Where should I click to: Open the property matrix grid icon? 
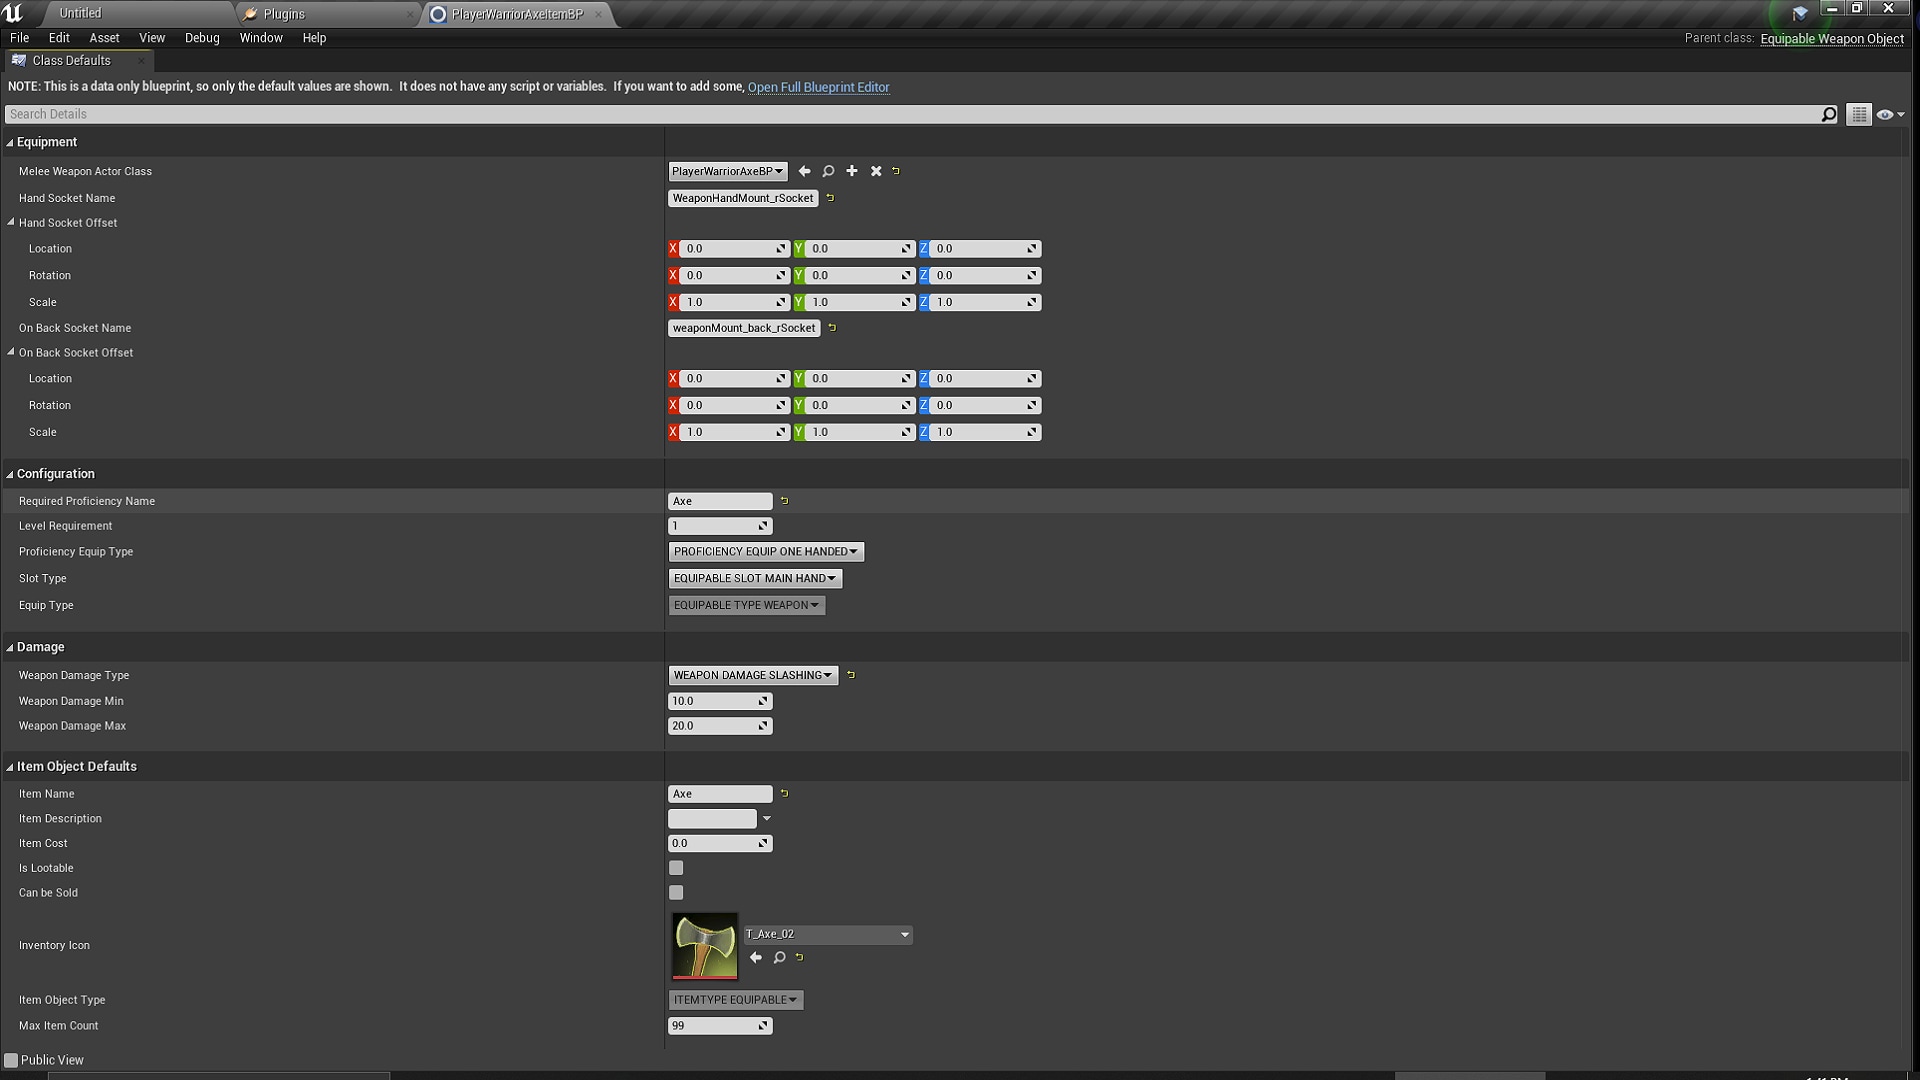(1858, 114)
